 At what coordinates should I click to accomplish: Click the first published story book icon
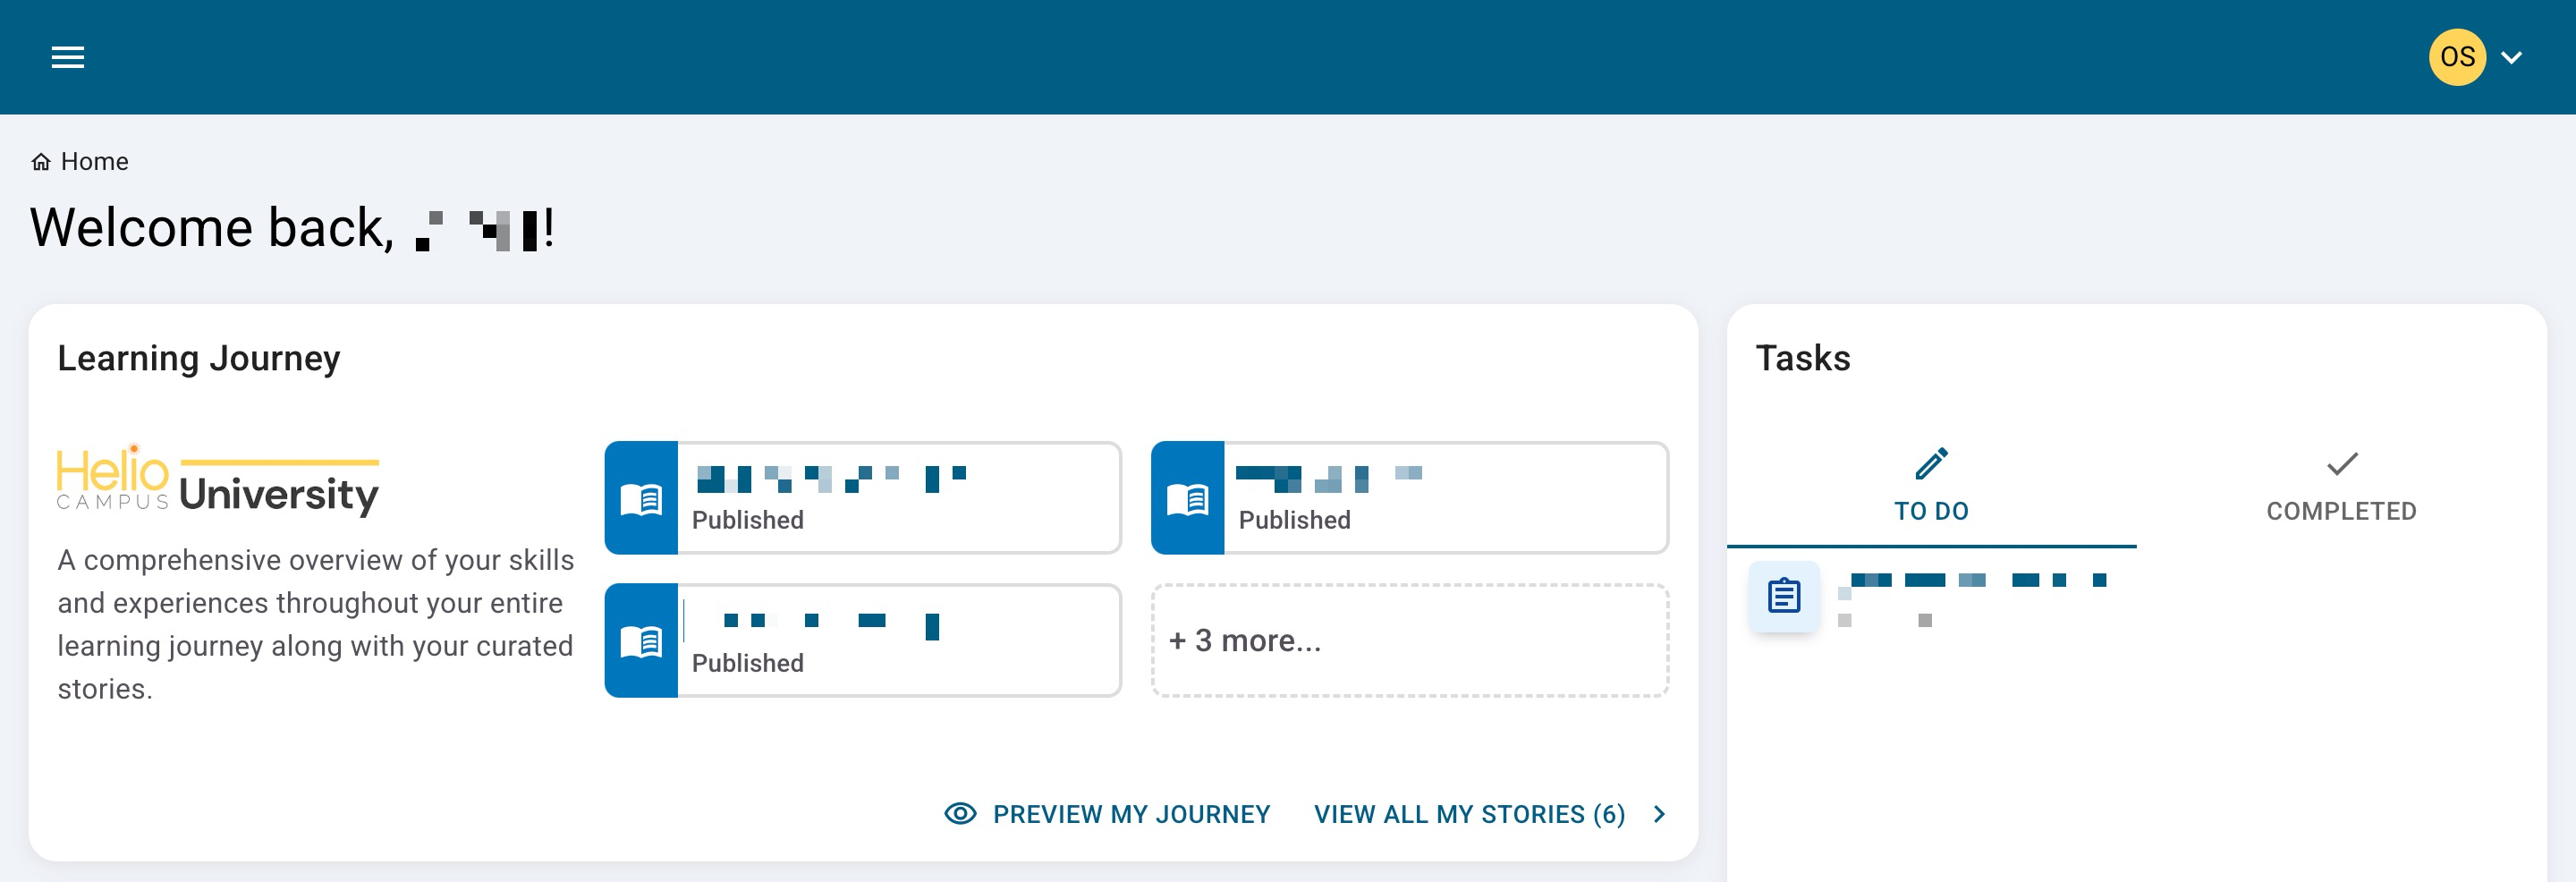point(641,498)
